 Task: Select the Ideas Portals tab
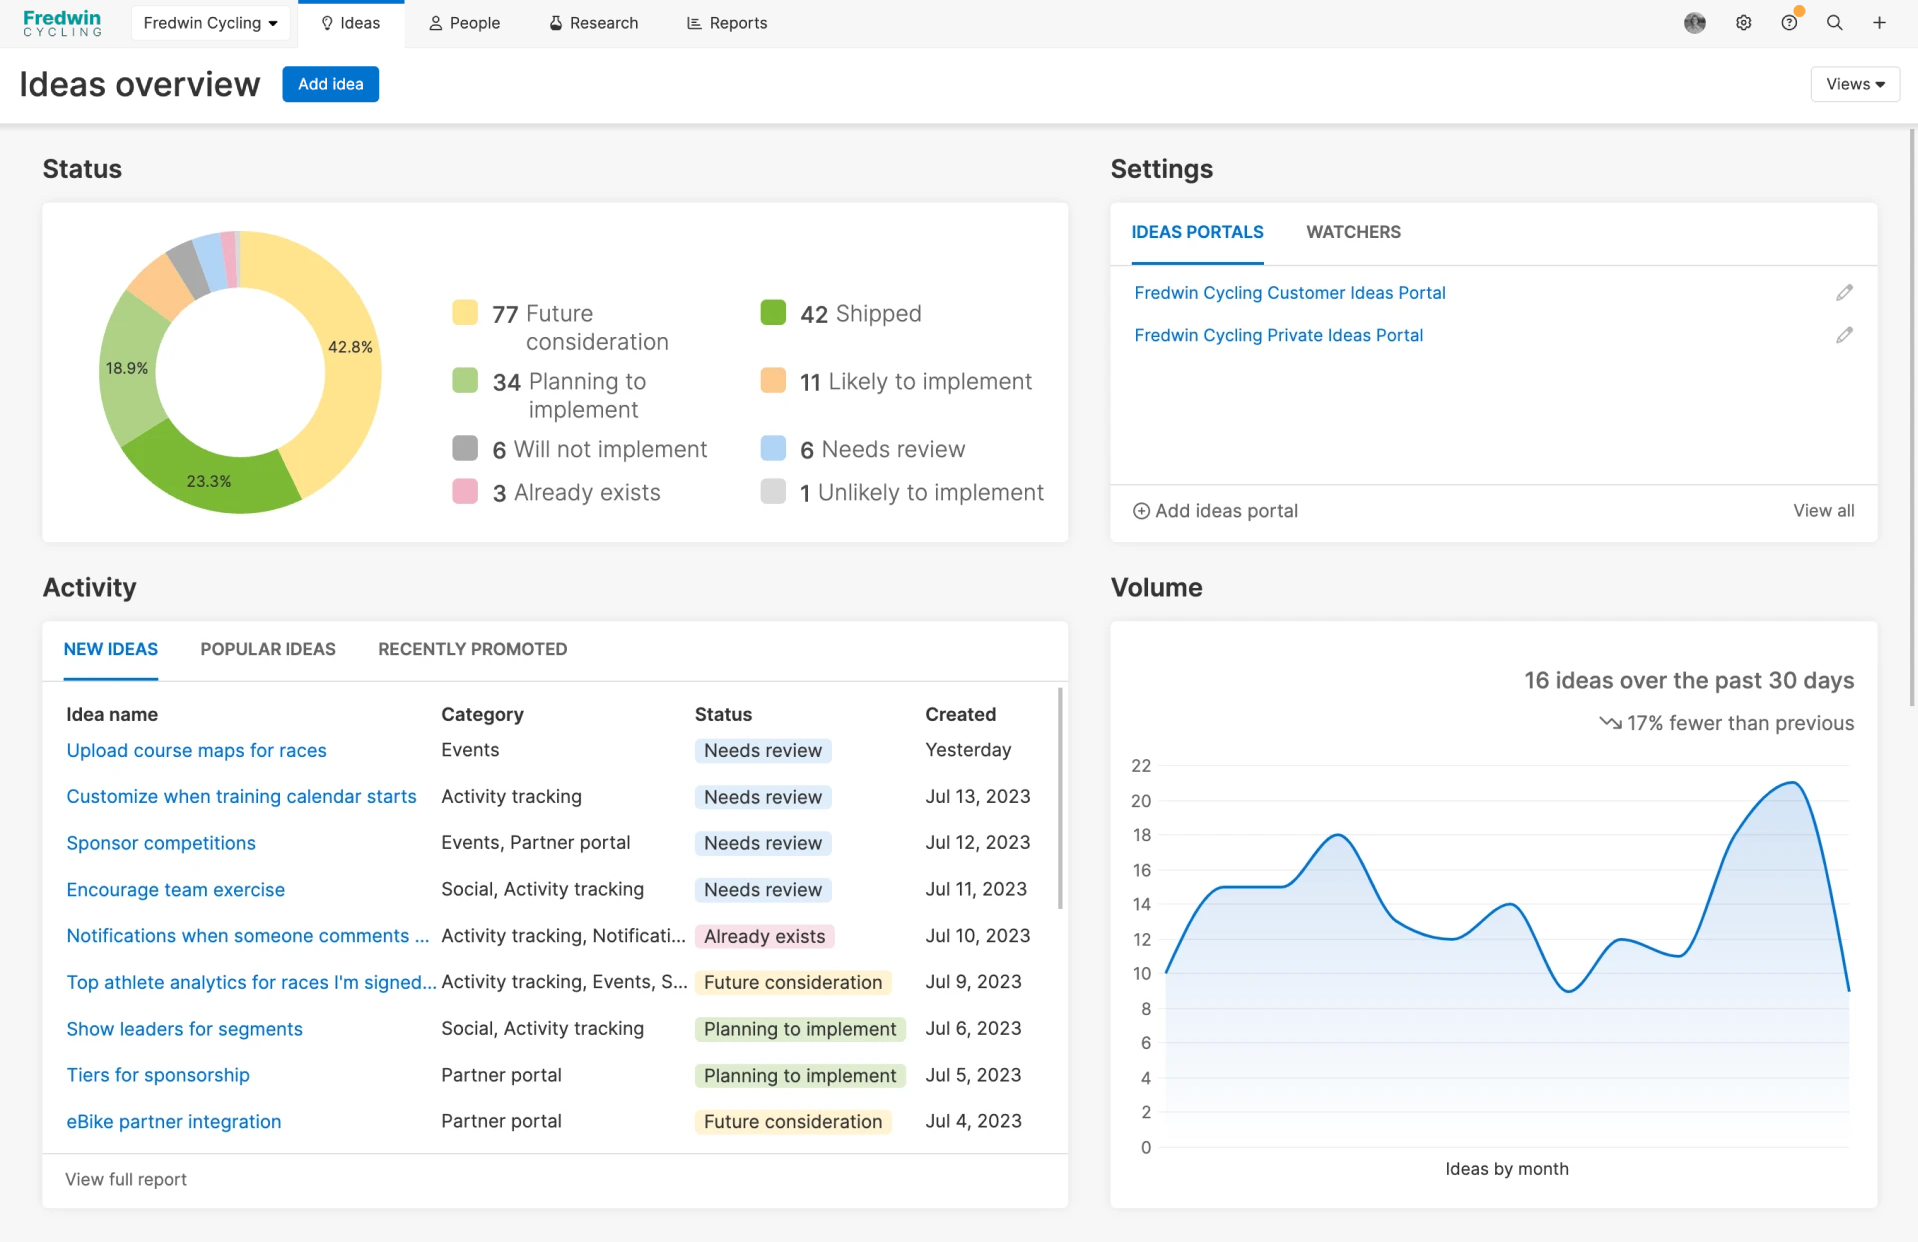click(1197, 232)
